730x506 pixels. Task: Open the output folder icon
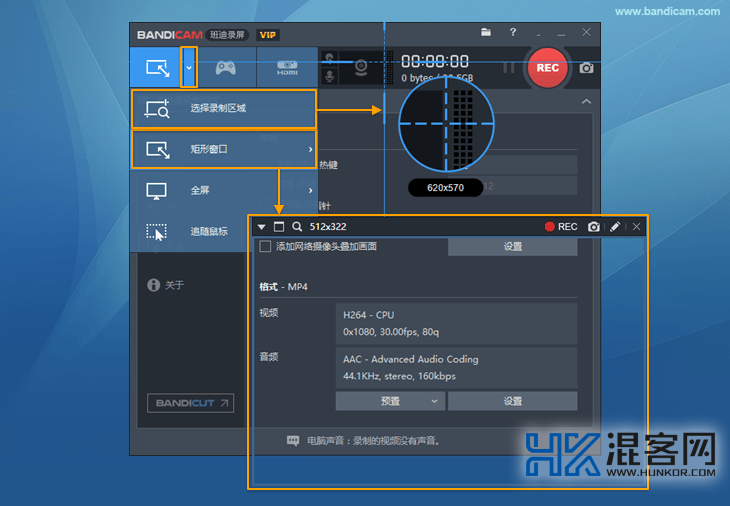(486, 32)
